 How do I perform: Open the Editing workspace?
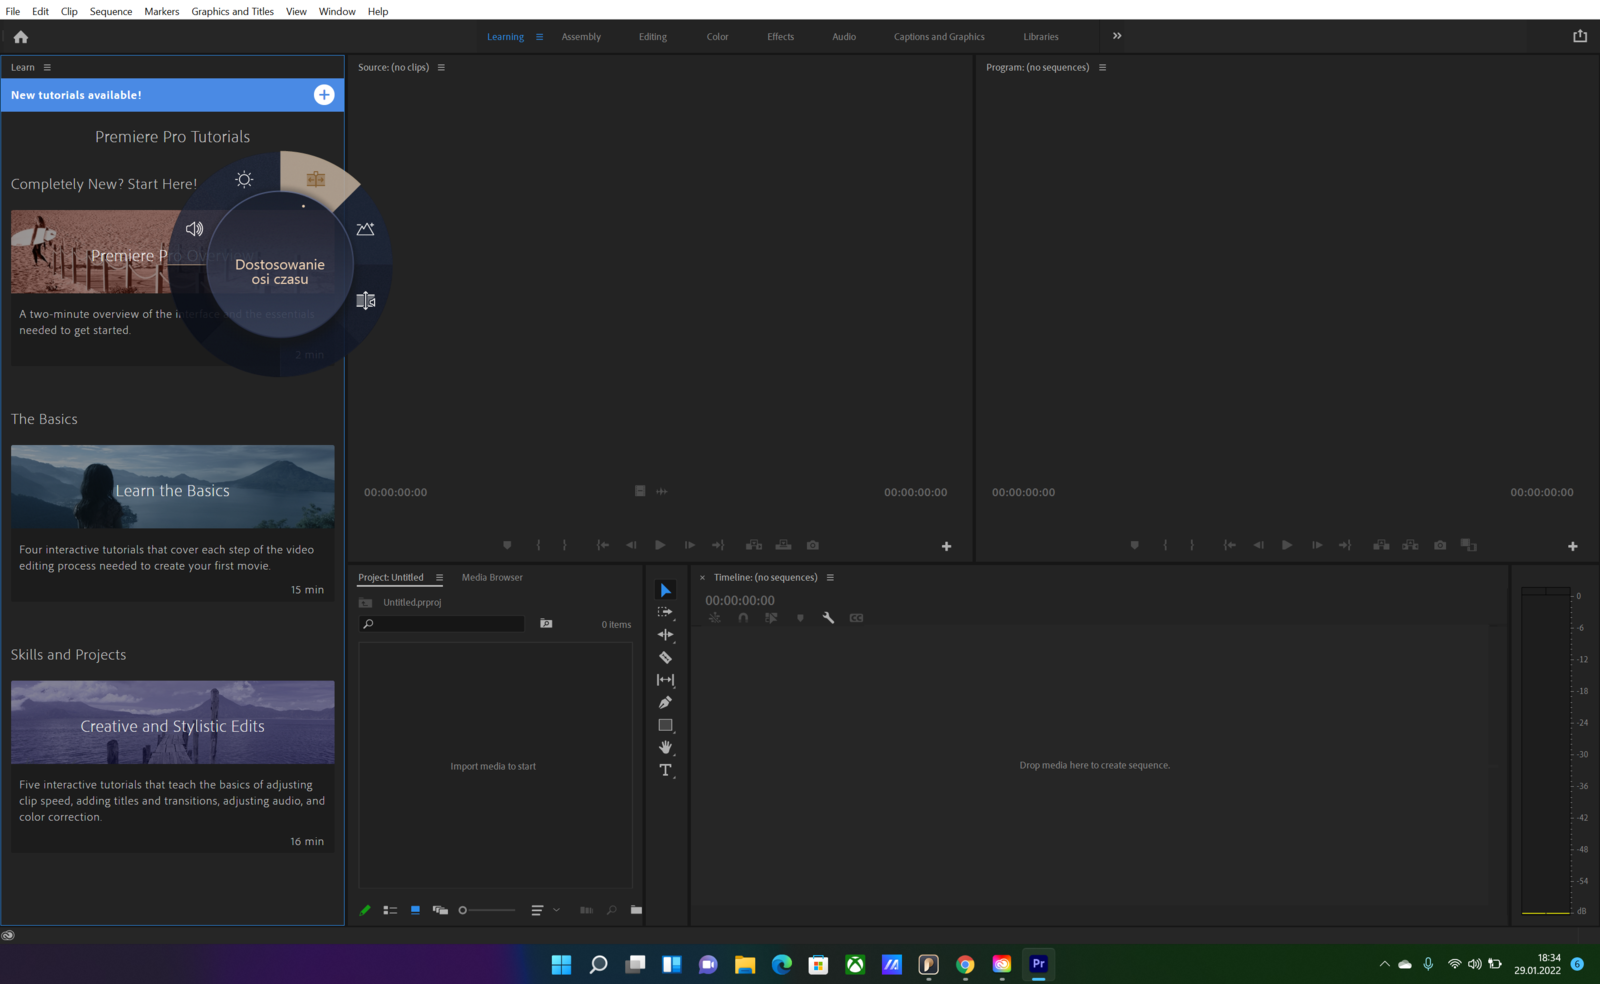click(652, 37)
